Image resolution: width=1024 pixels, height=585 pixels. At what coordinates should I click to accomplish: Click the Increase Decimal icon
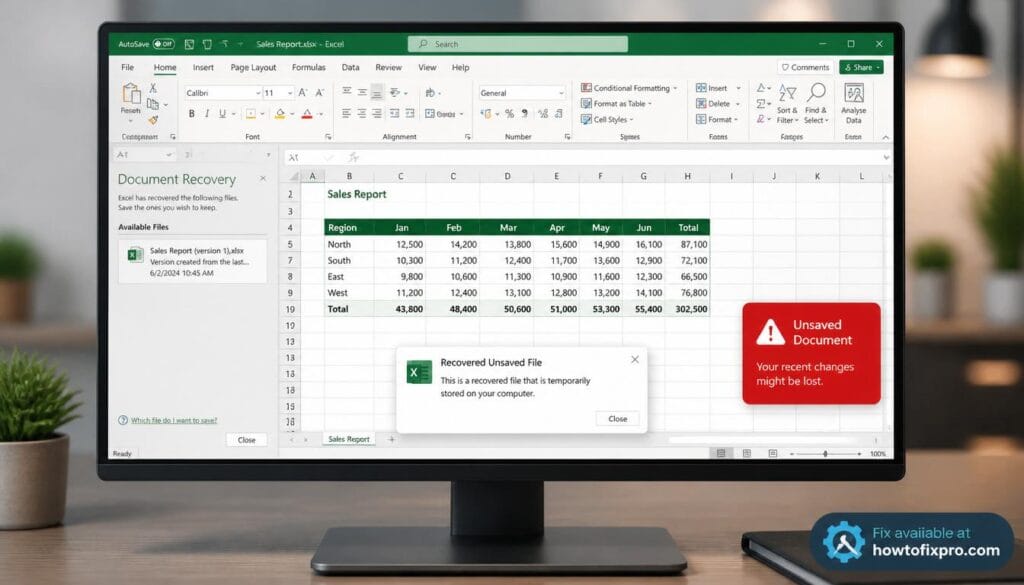543,114
